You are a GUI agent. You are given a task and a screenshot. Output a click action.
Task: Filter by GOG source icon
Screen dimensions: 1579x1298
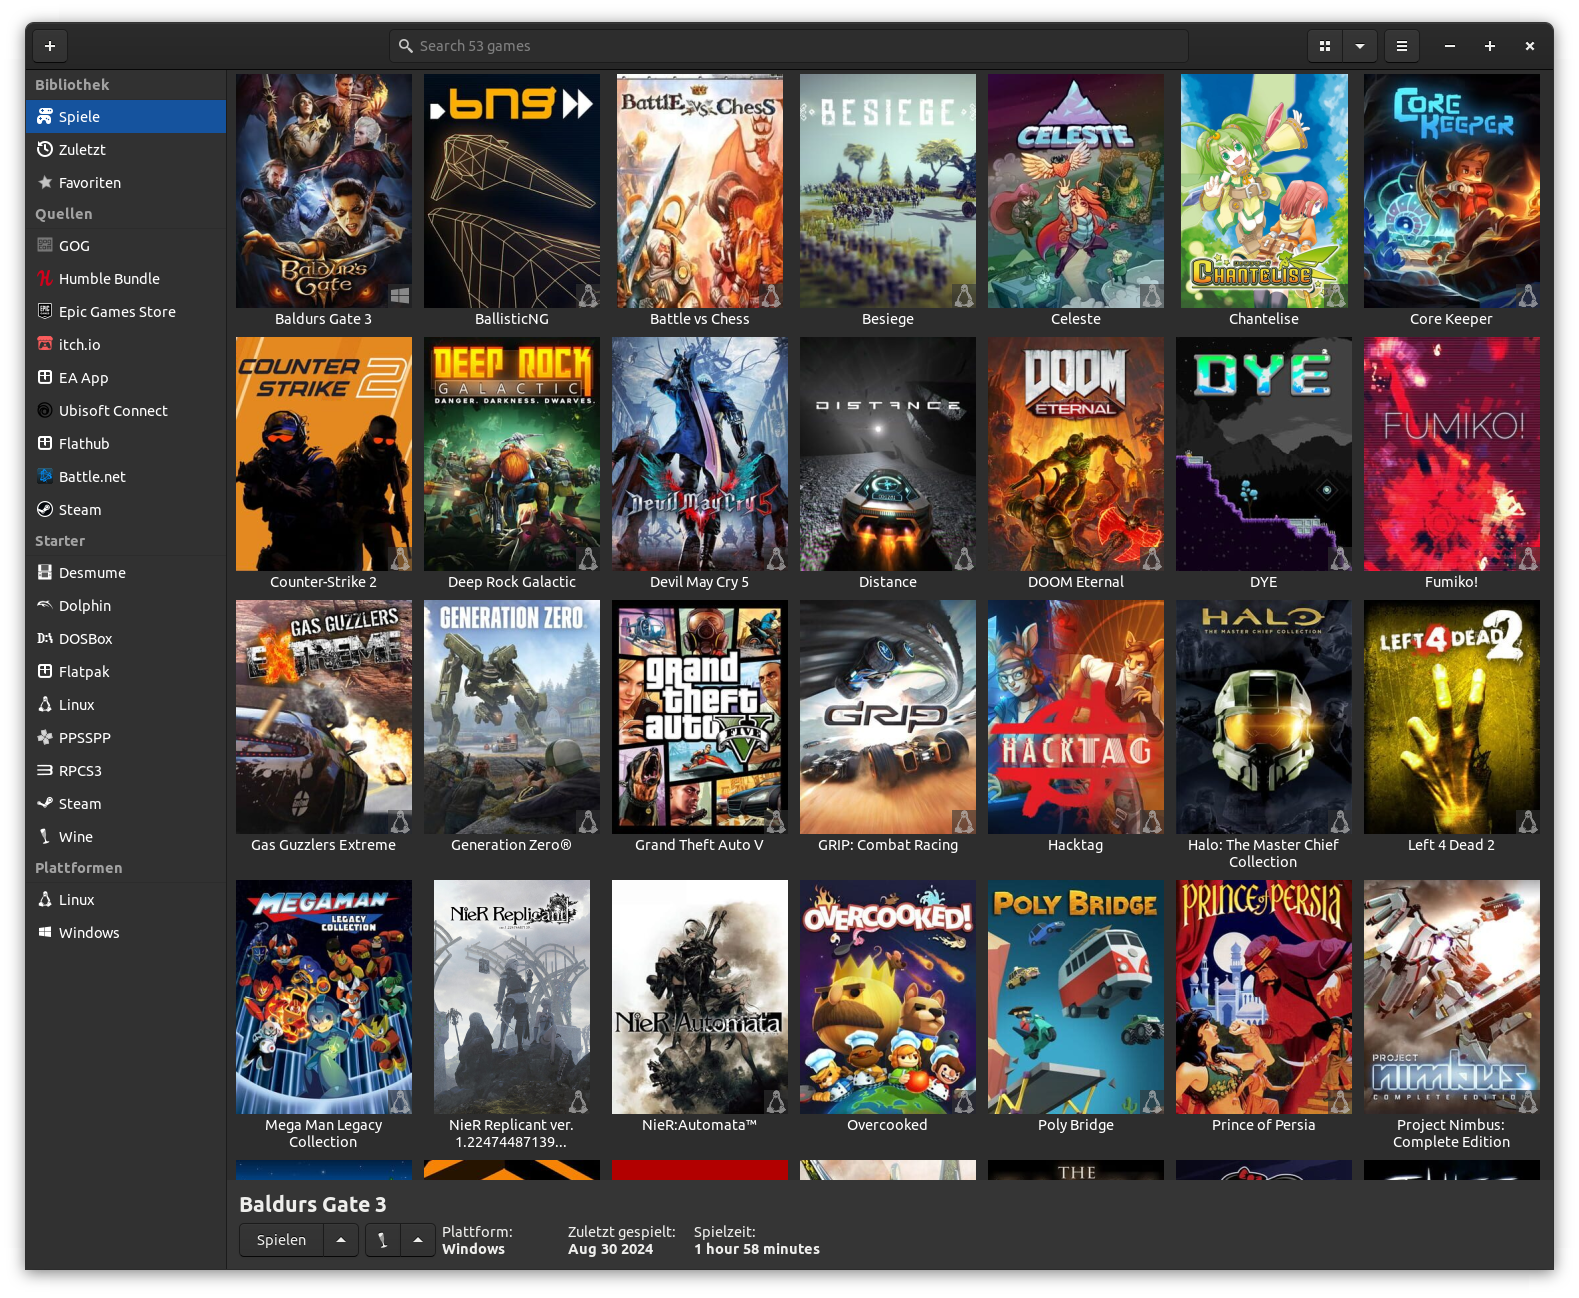45,246
